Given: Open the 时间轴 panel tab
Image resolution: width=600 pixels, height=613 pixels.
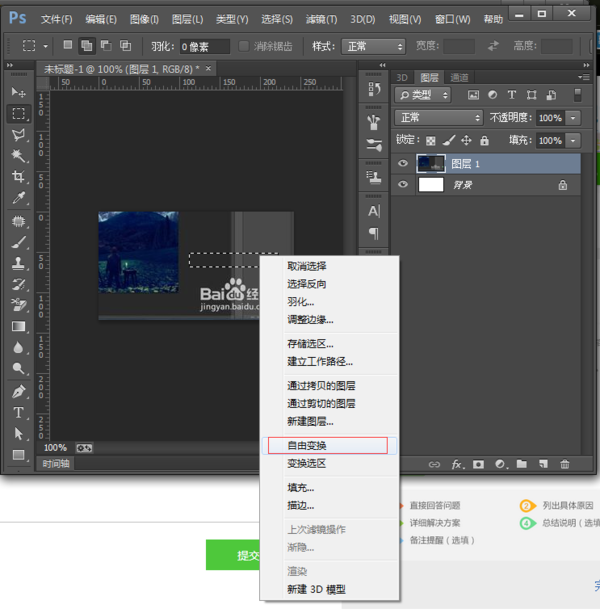Looking at the screenshot, I should [x=56, y=464].
